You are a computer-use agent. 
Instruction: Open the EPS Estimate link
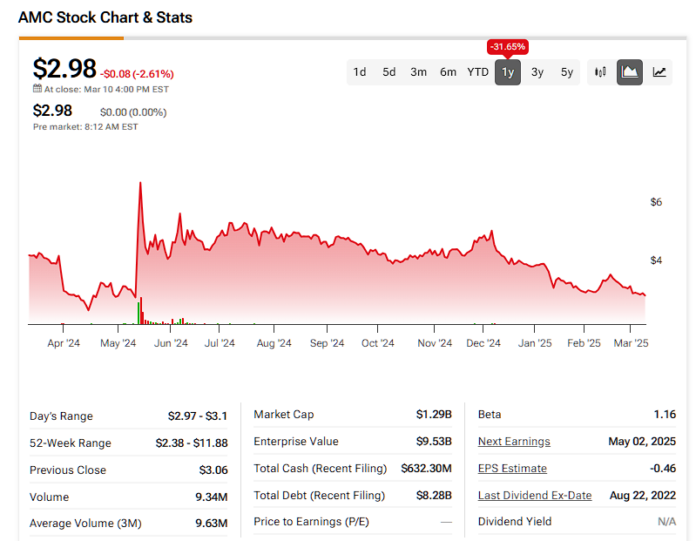(x=512, y=468)
